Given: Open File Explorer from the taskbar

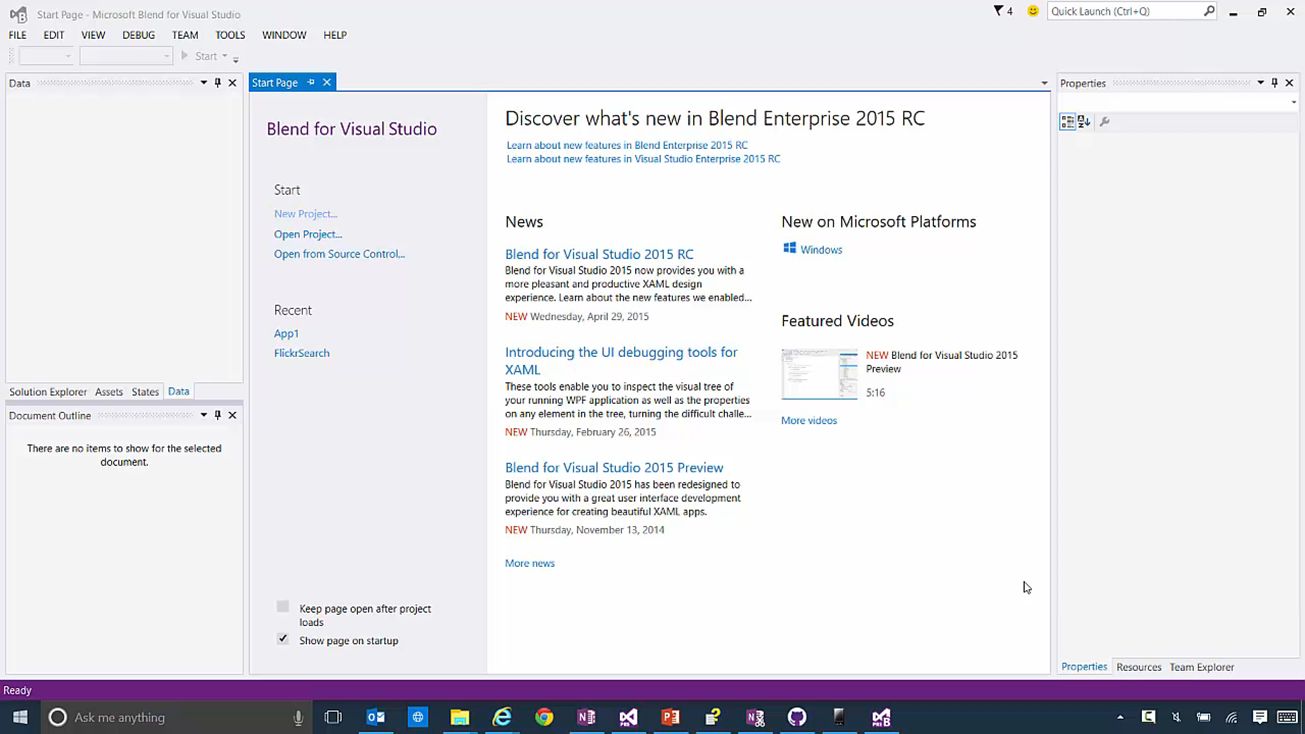Looking at the screenshot, I should (x=460, y=717).
